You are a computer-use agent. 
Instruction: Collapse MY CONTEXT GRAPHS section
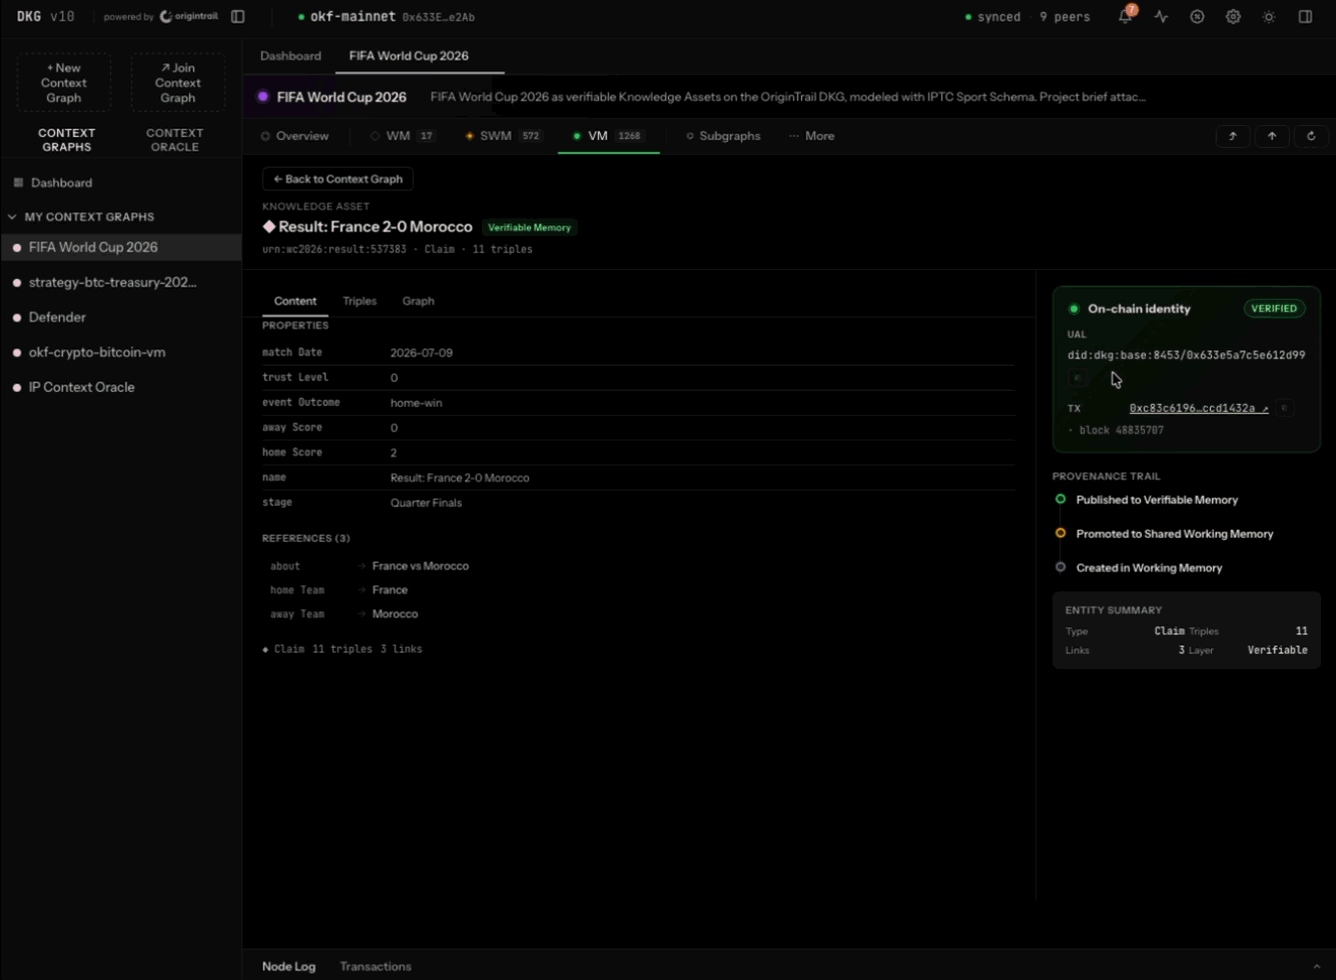[12, 217]
